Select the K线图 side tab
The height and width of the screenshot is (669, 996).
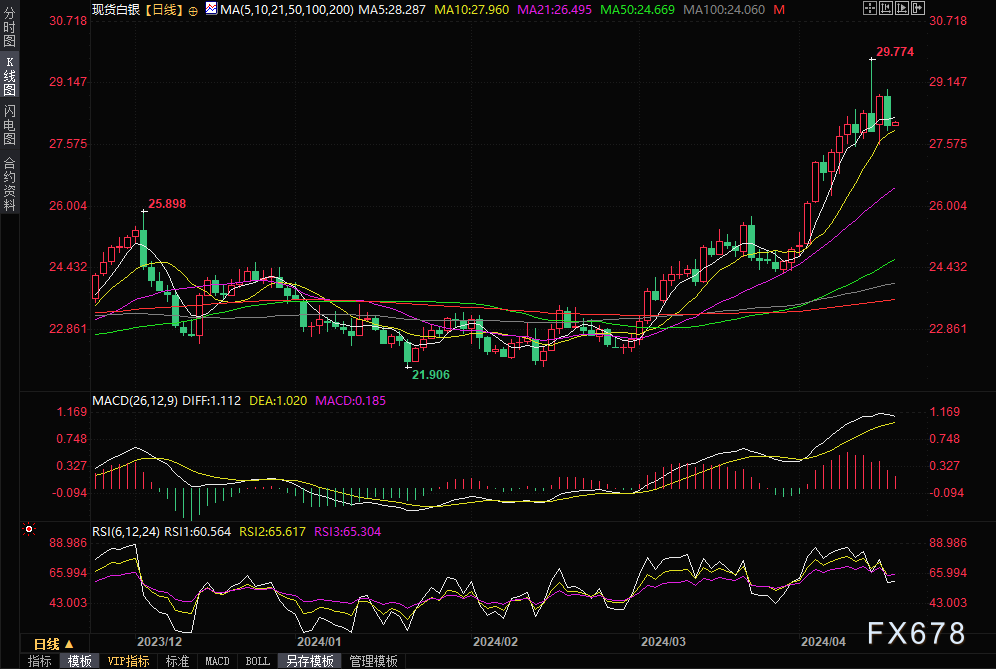pyautogui.click(x=10, y=76)
